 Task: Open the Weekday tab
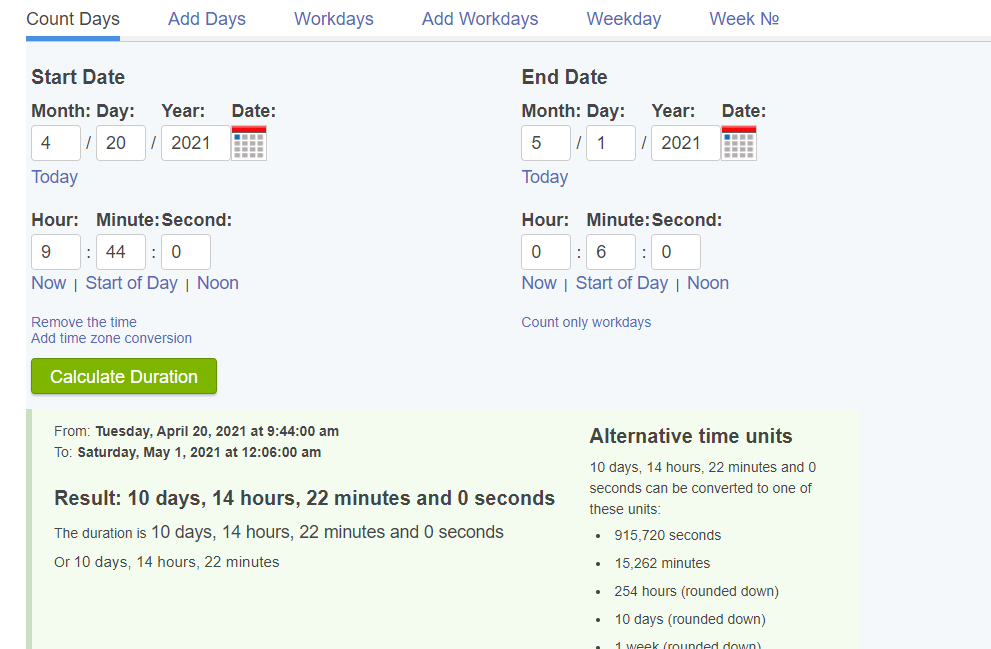[624, 20]
